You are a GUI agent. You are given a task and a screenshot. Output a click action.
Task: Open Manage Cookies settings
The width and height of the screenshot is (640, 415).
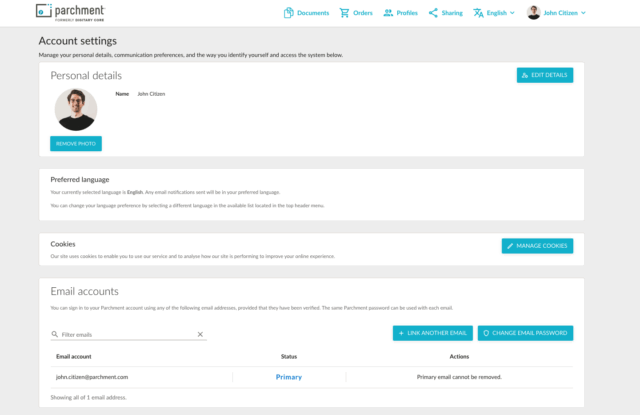537,246
